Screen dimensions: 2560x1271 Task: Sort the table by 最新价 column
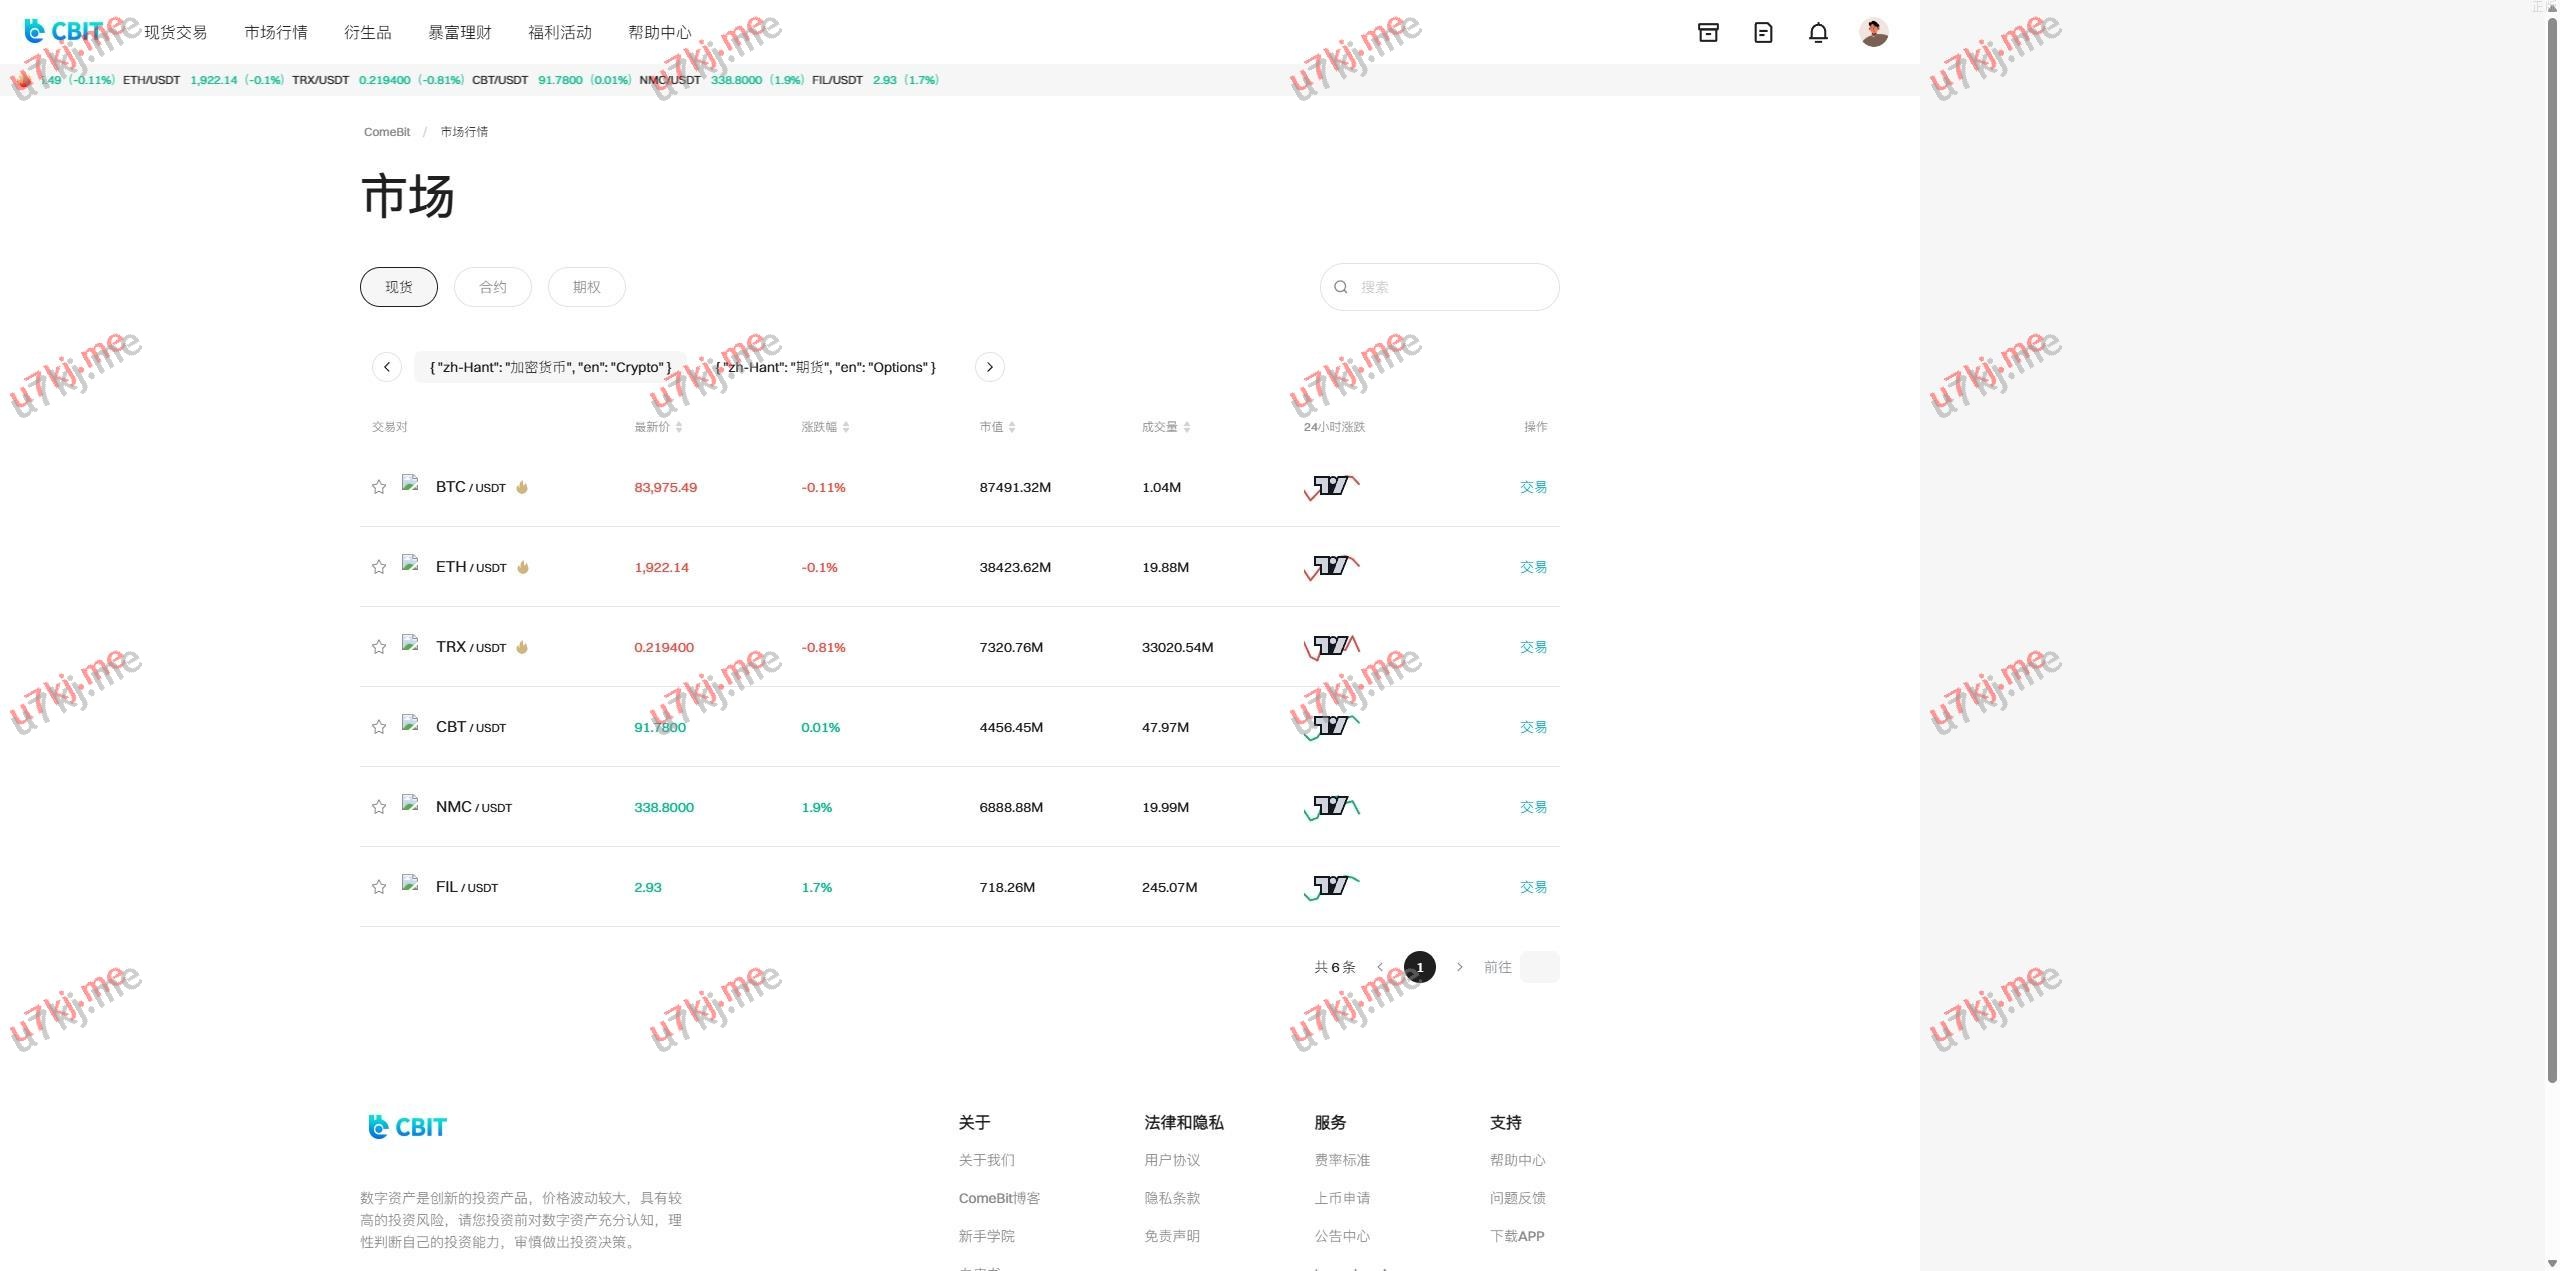coord(658,427)
